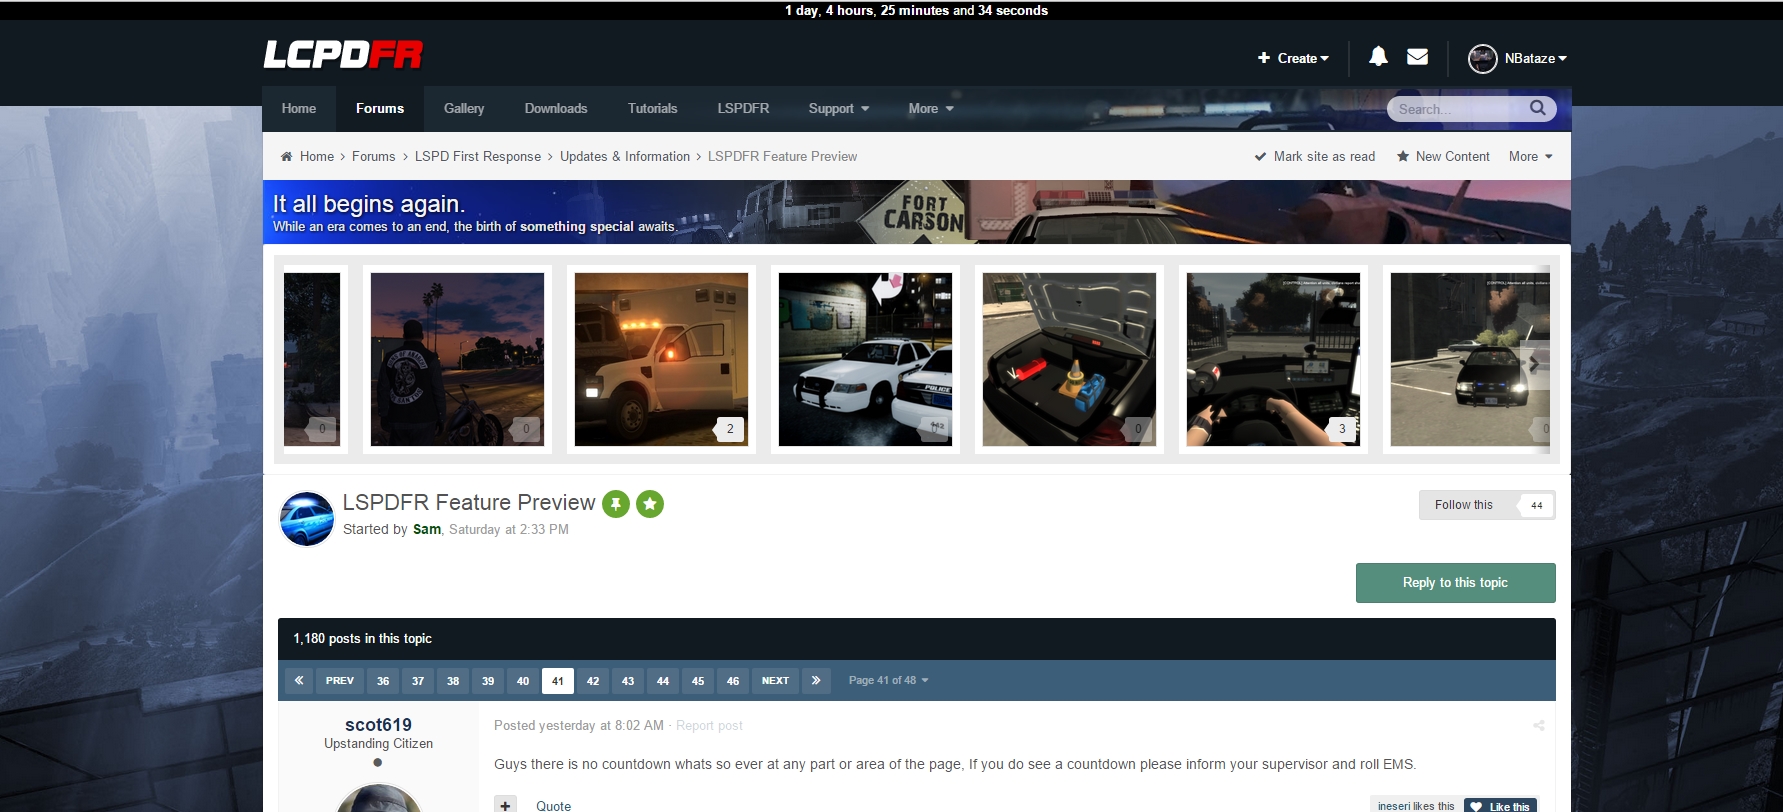Image resolution: width=1783 pixels, height=812 pixels.
Task: Expand the Support navigation dropdown
Action: [x=839, y=109]
